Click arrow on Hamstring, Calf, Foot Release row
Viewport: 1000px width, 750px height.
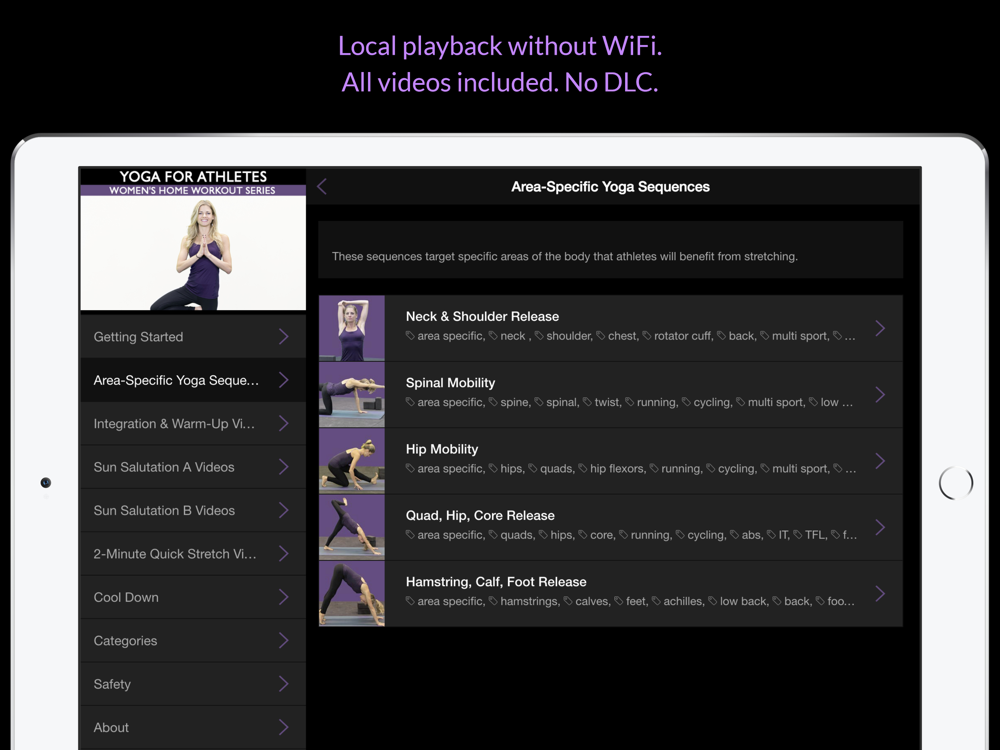point(880,594)
